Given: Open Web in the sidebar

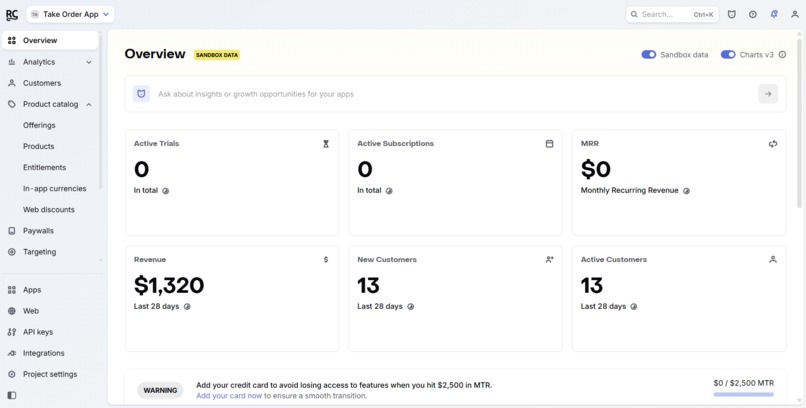Looking at the screenshot, I should [x=31, y=311].
